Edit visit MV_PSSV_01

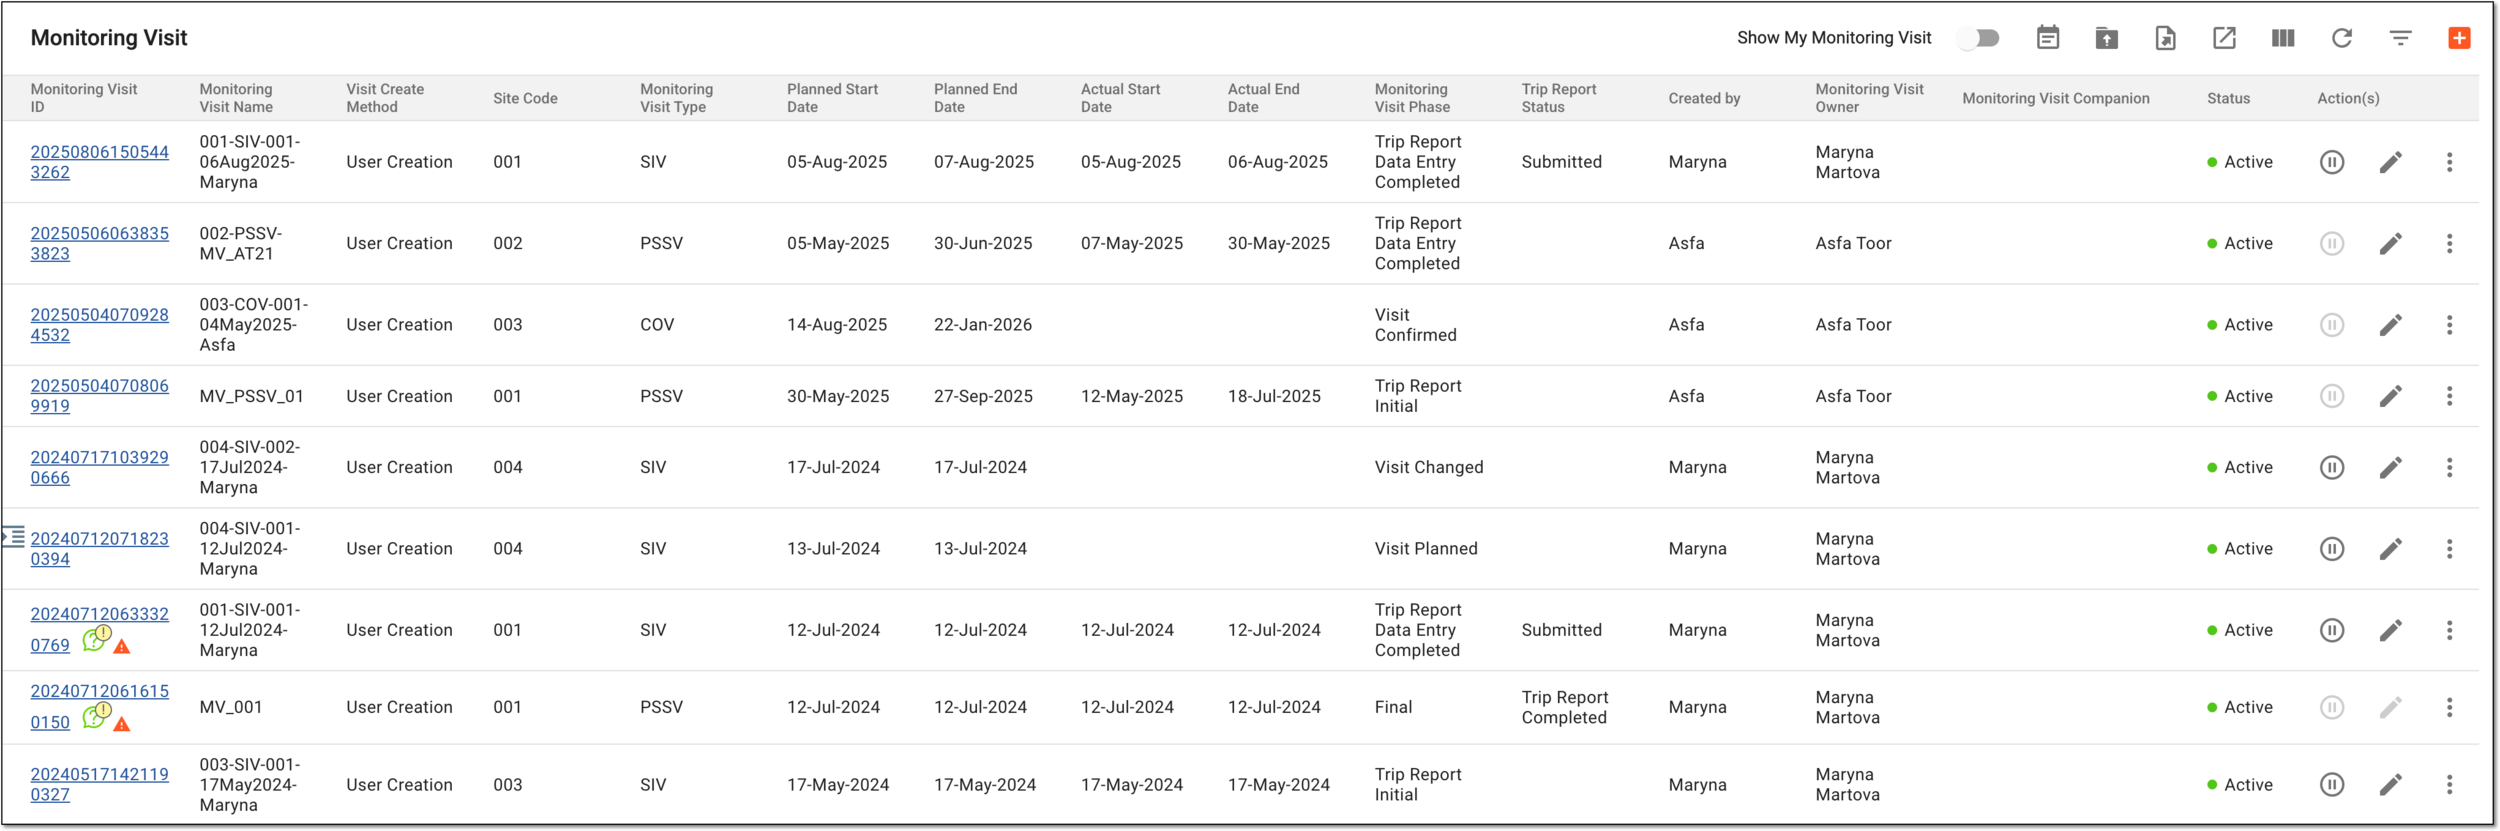(x=2391, y=396)
